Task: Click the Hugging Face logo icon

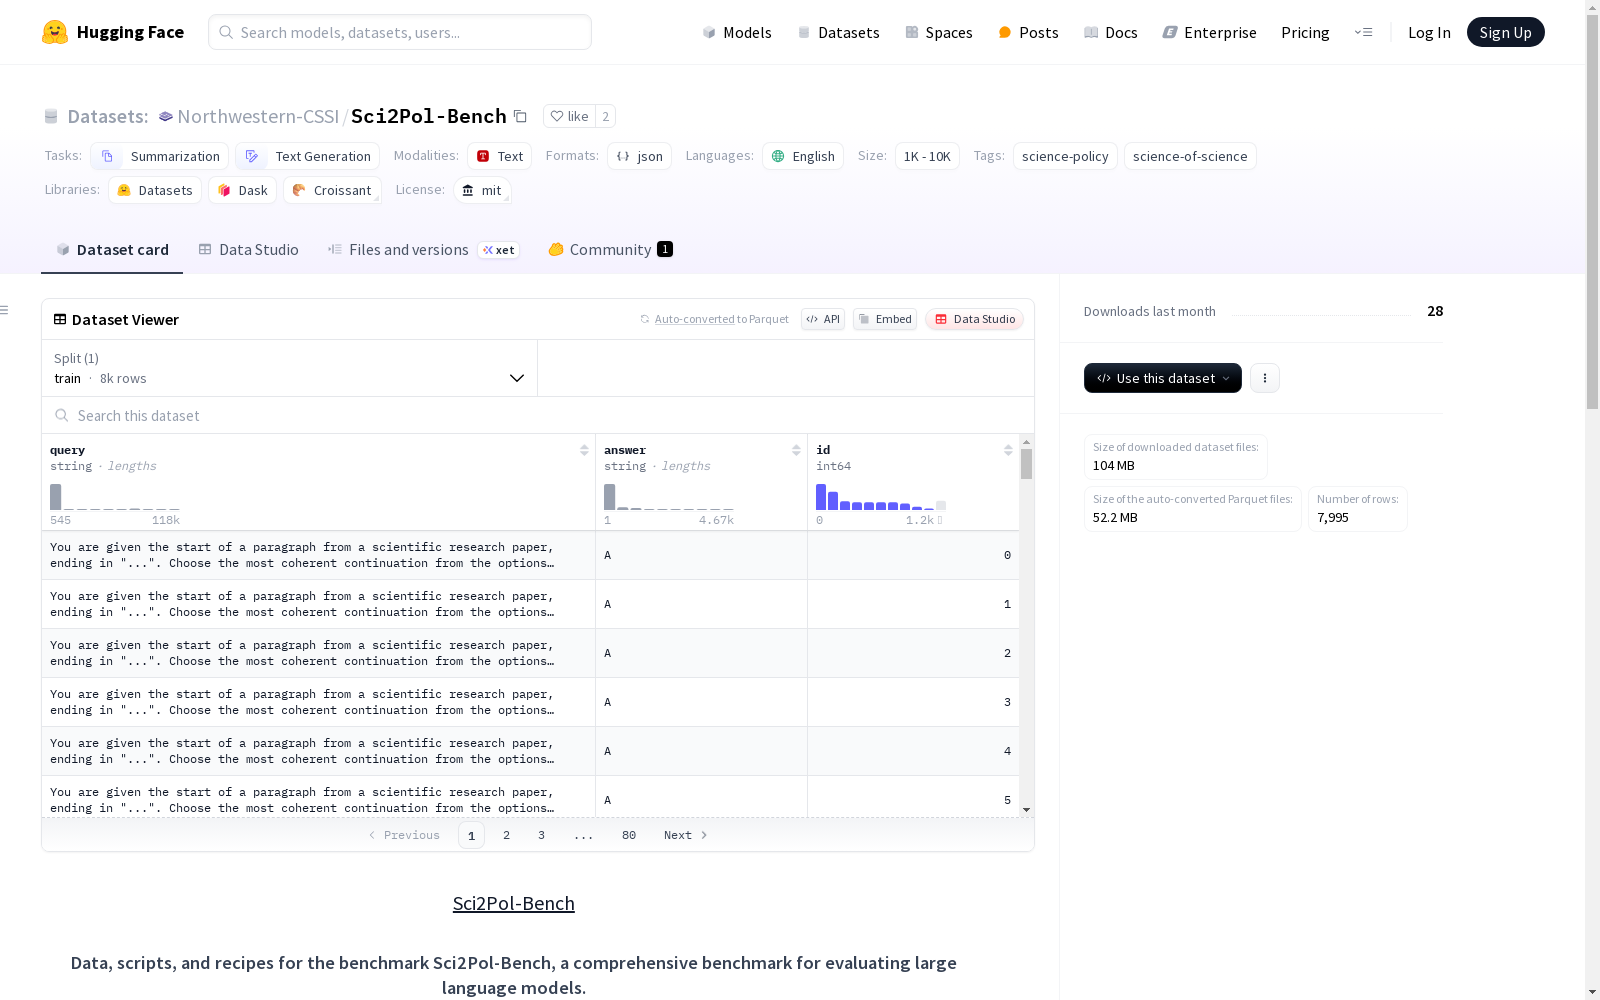Action: [x=55, y=32]
